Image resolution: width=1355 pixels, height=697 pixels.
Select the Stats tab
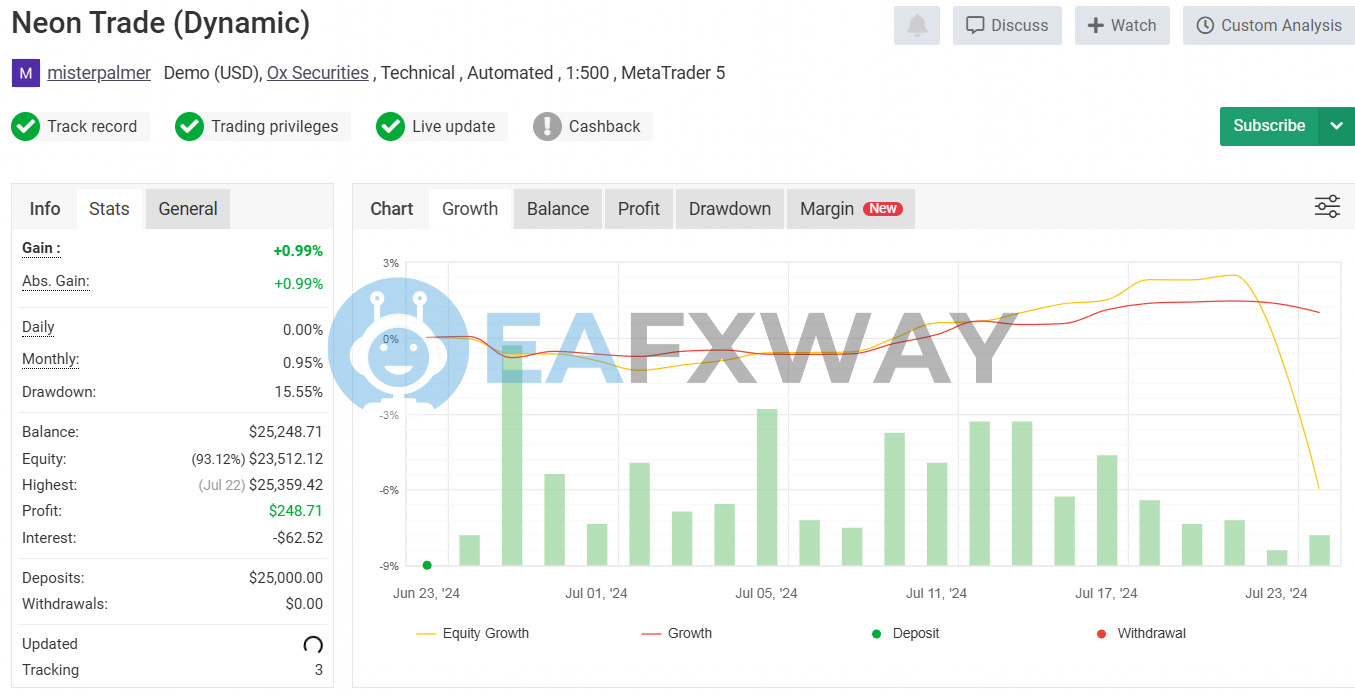(x=109, y=209)
